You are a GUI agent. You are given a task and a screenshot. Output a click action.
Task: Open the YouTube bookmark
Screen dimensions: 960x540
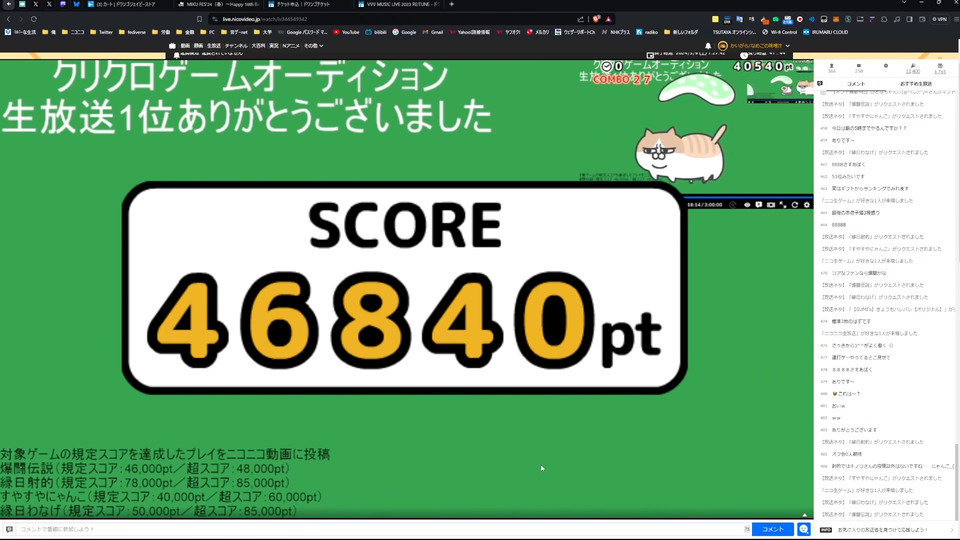pyautogui.click(x=347, y=32)
